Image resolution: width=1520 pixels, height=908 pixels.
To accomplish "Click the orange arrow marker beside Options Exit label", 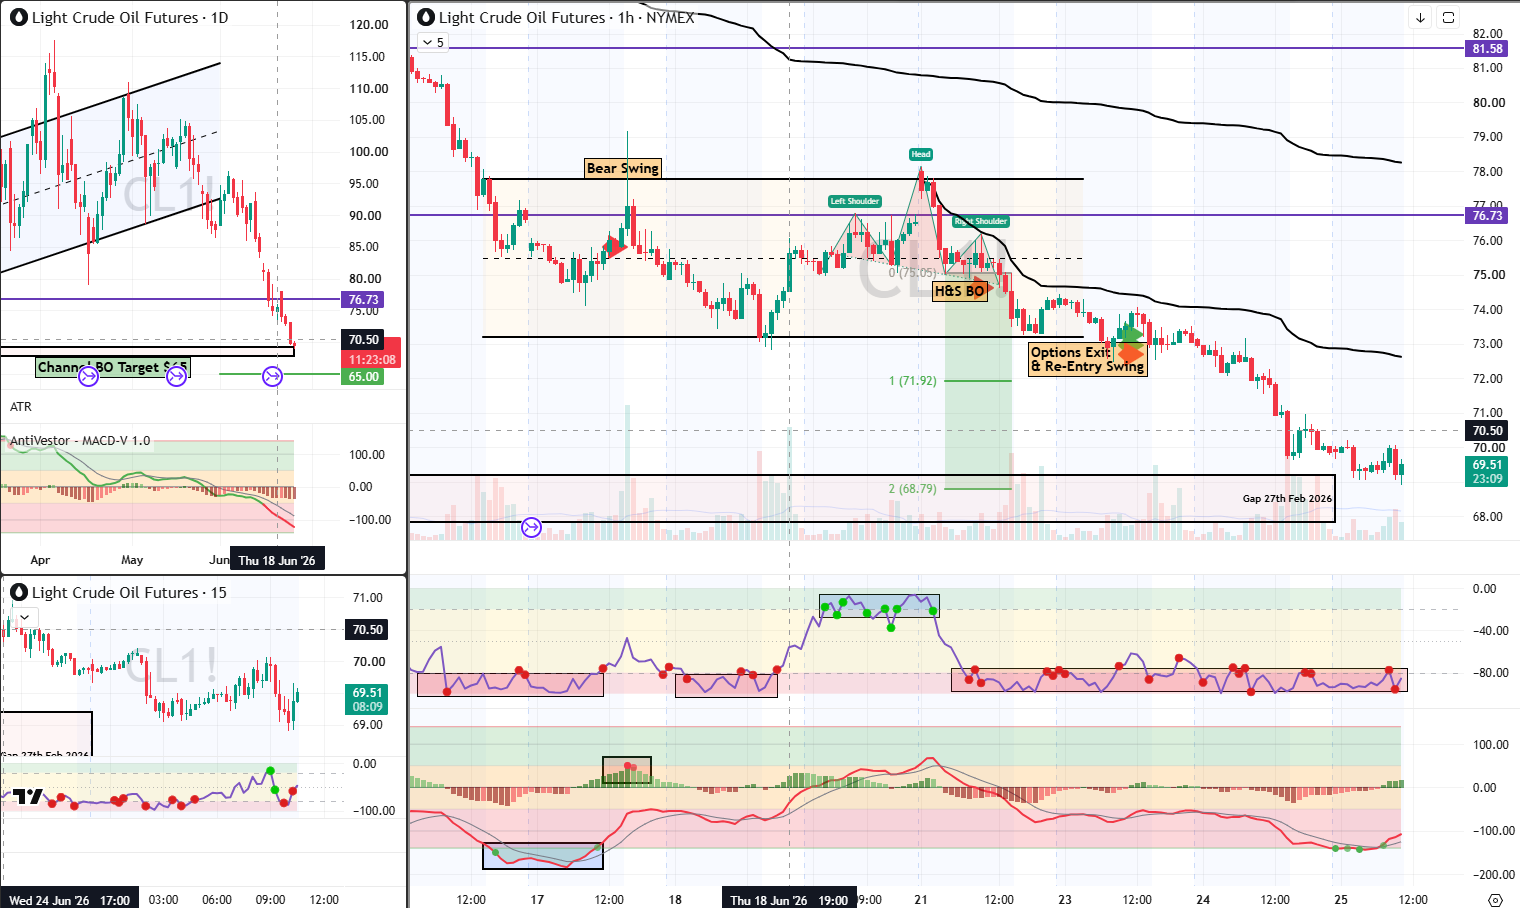I will pos(1131,353).
